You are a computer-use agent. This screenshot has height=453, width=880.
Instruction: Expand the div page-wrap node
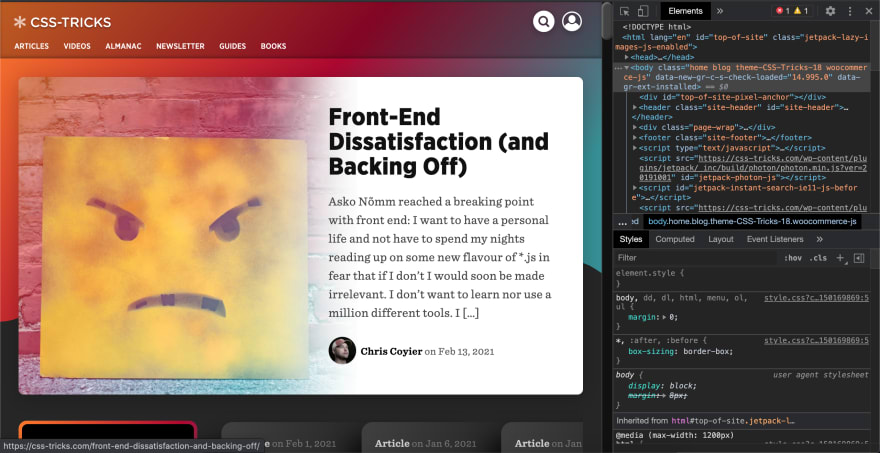pyautogui.click(x=635, y=127)
